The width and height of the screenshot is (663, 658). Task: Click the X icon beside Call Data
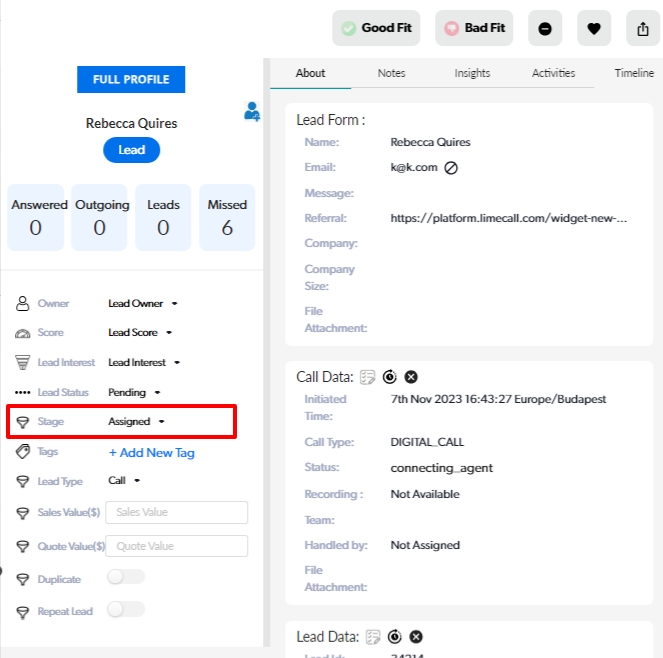[x=411, y=377]
